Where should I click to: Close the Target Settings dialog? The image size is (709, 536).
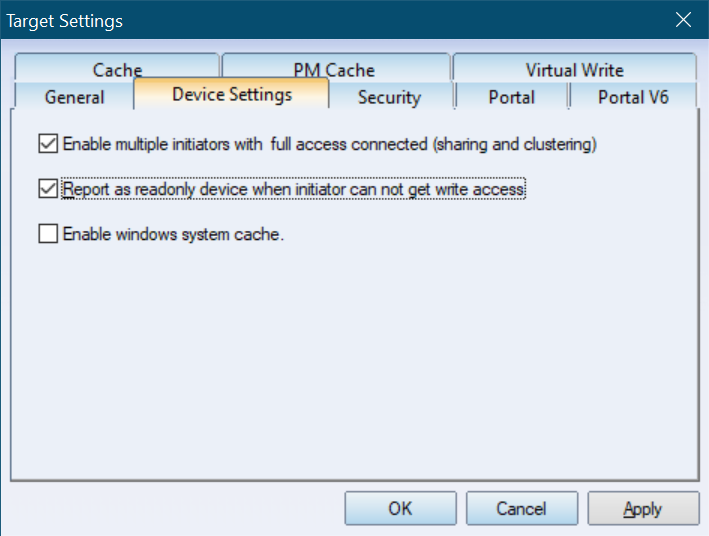(x=683, y=20)
